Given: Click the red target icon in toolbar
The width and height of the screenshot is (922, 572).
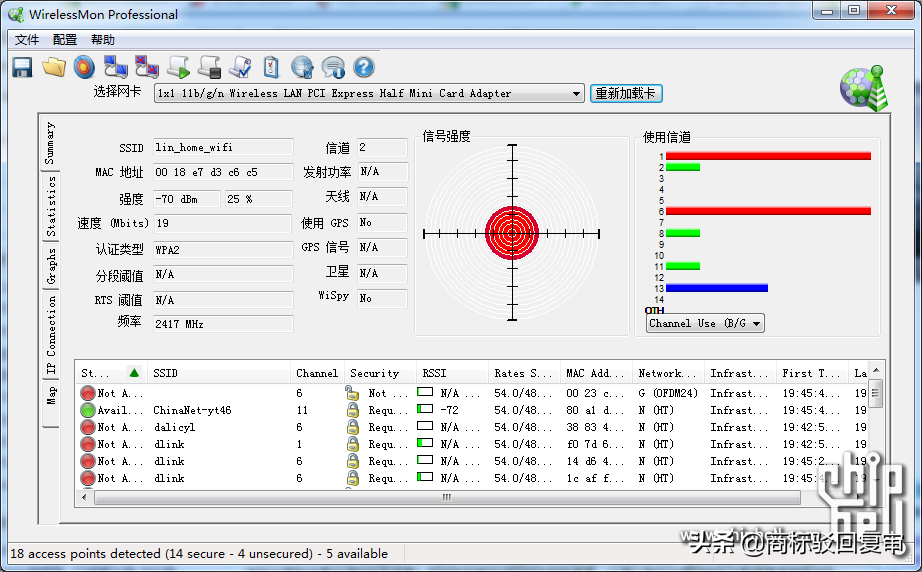Looking at the screenshot, I should click(84, 68).
